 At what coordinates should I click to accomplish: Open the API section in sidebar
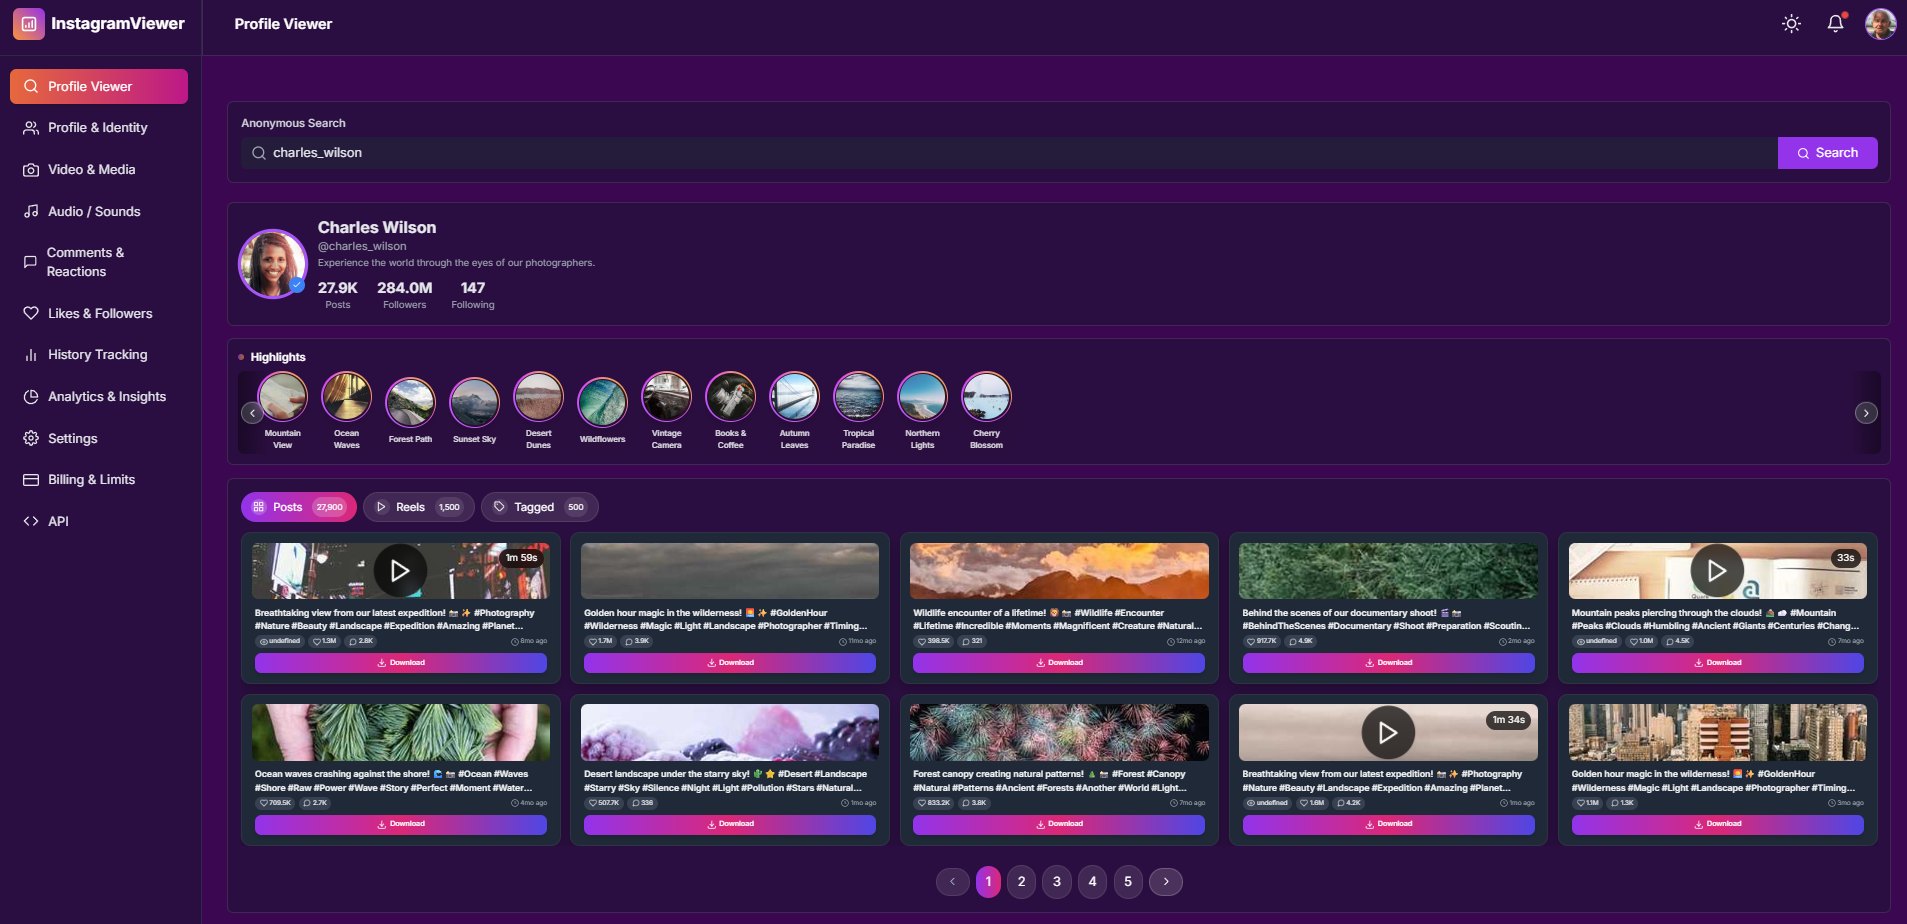[58, 522]
